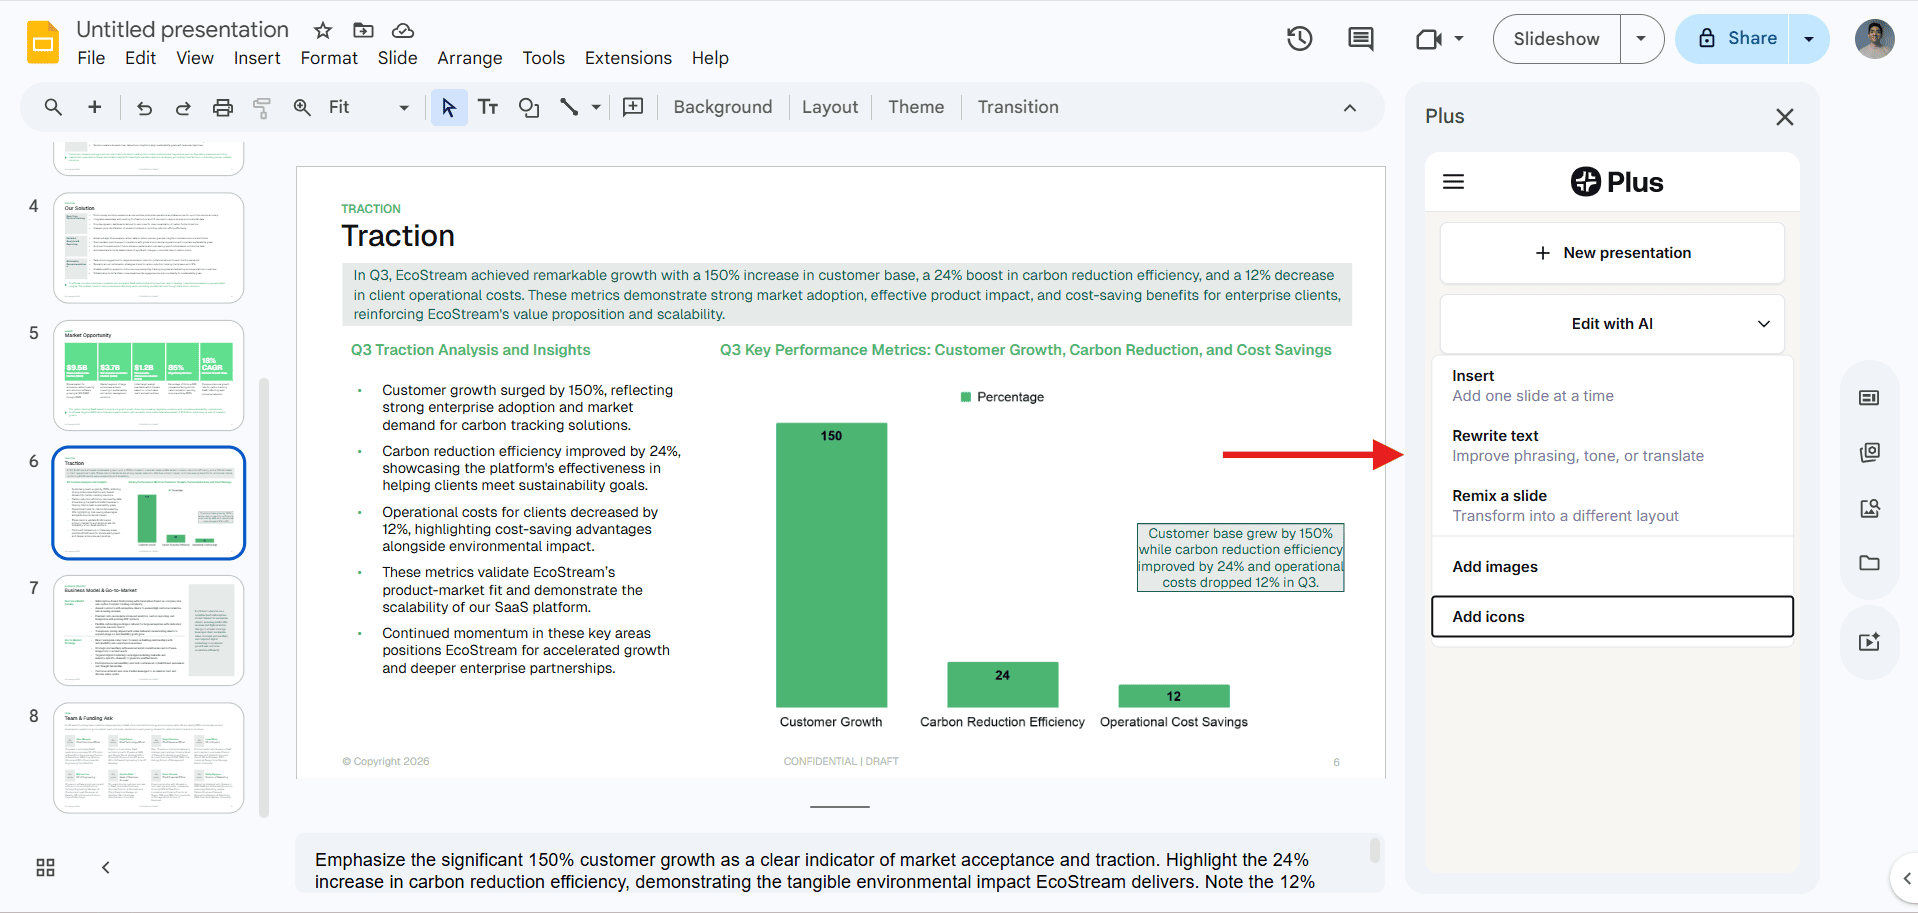Insert a text box

pyautogui.click(x=488, y=107)
